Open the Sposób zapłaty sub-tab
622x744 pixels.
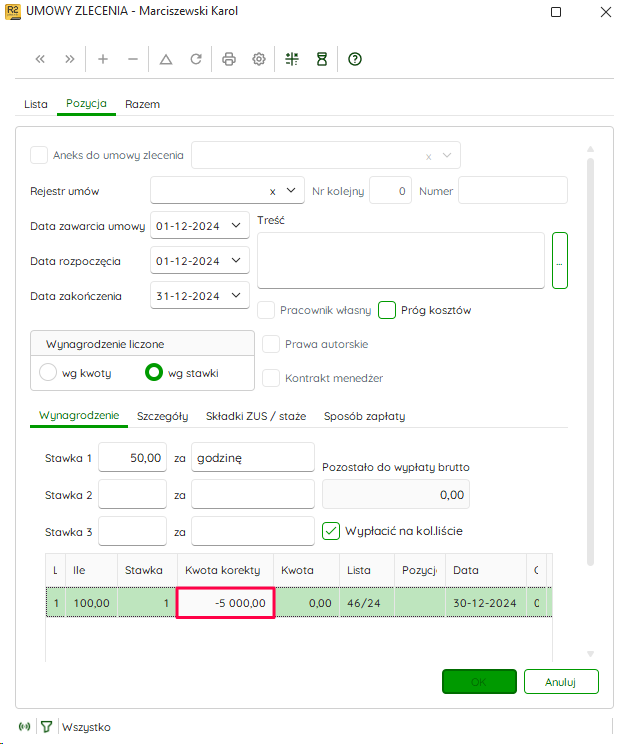[x=364, y=416]
